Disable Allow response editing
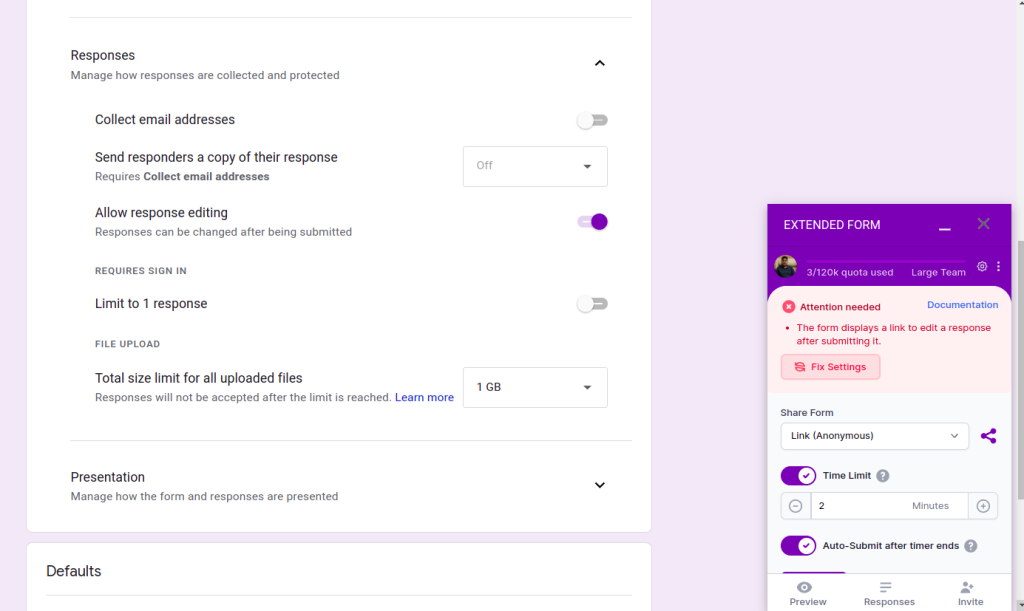1024x611 pixels. coord(592,221)
